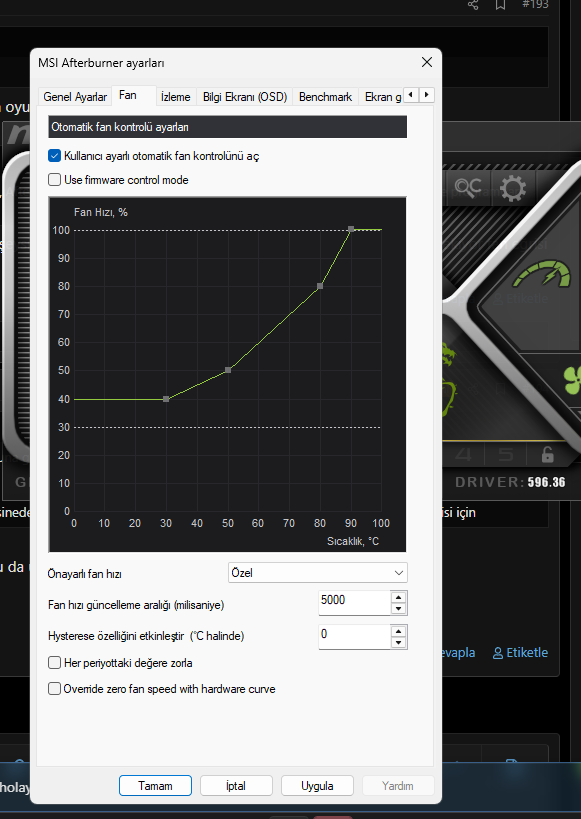This screenshot has height=819, width=581.
Task: Select the fan curve point at 50°C, 50%
Action: [228, 370]
